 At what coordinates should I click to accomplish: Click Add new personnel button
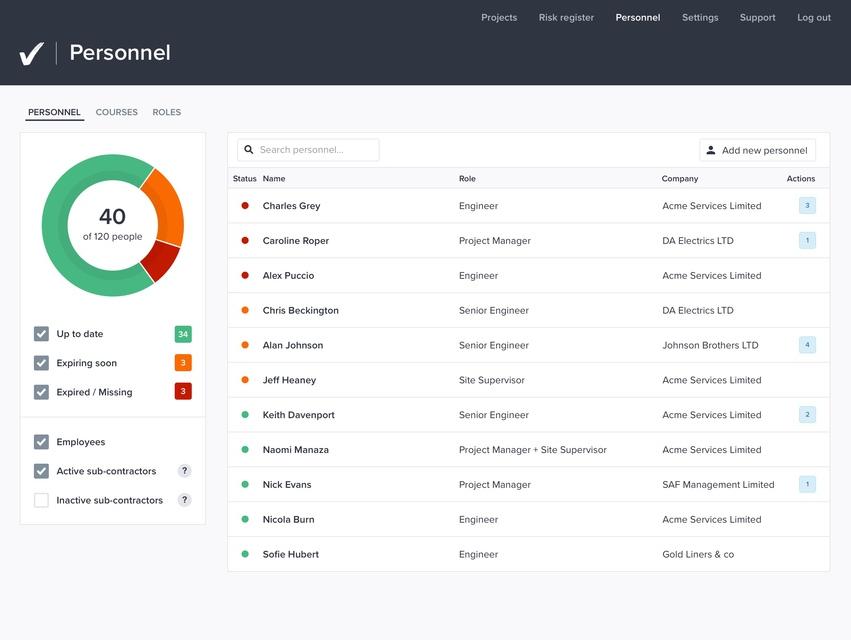pos(757,150)
